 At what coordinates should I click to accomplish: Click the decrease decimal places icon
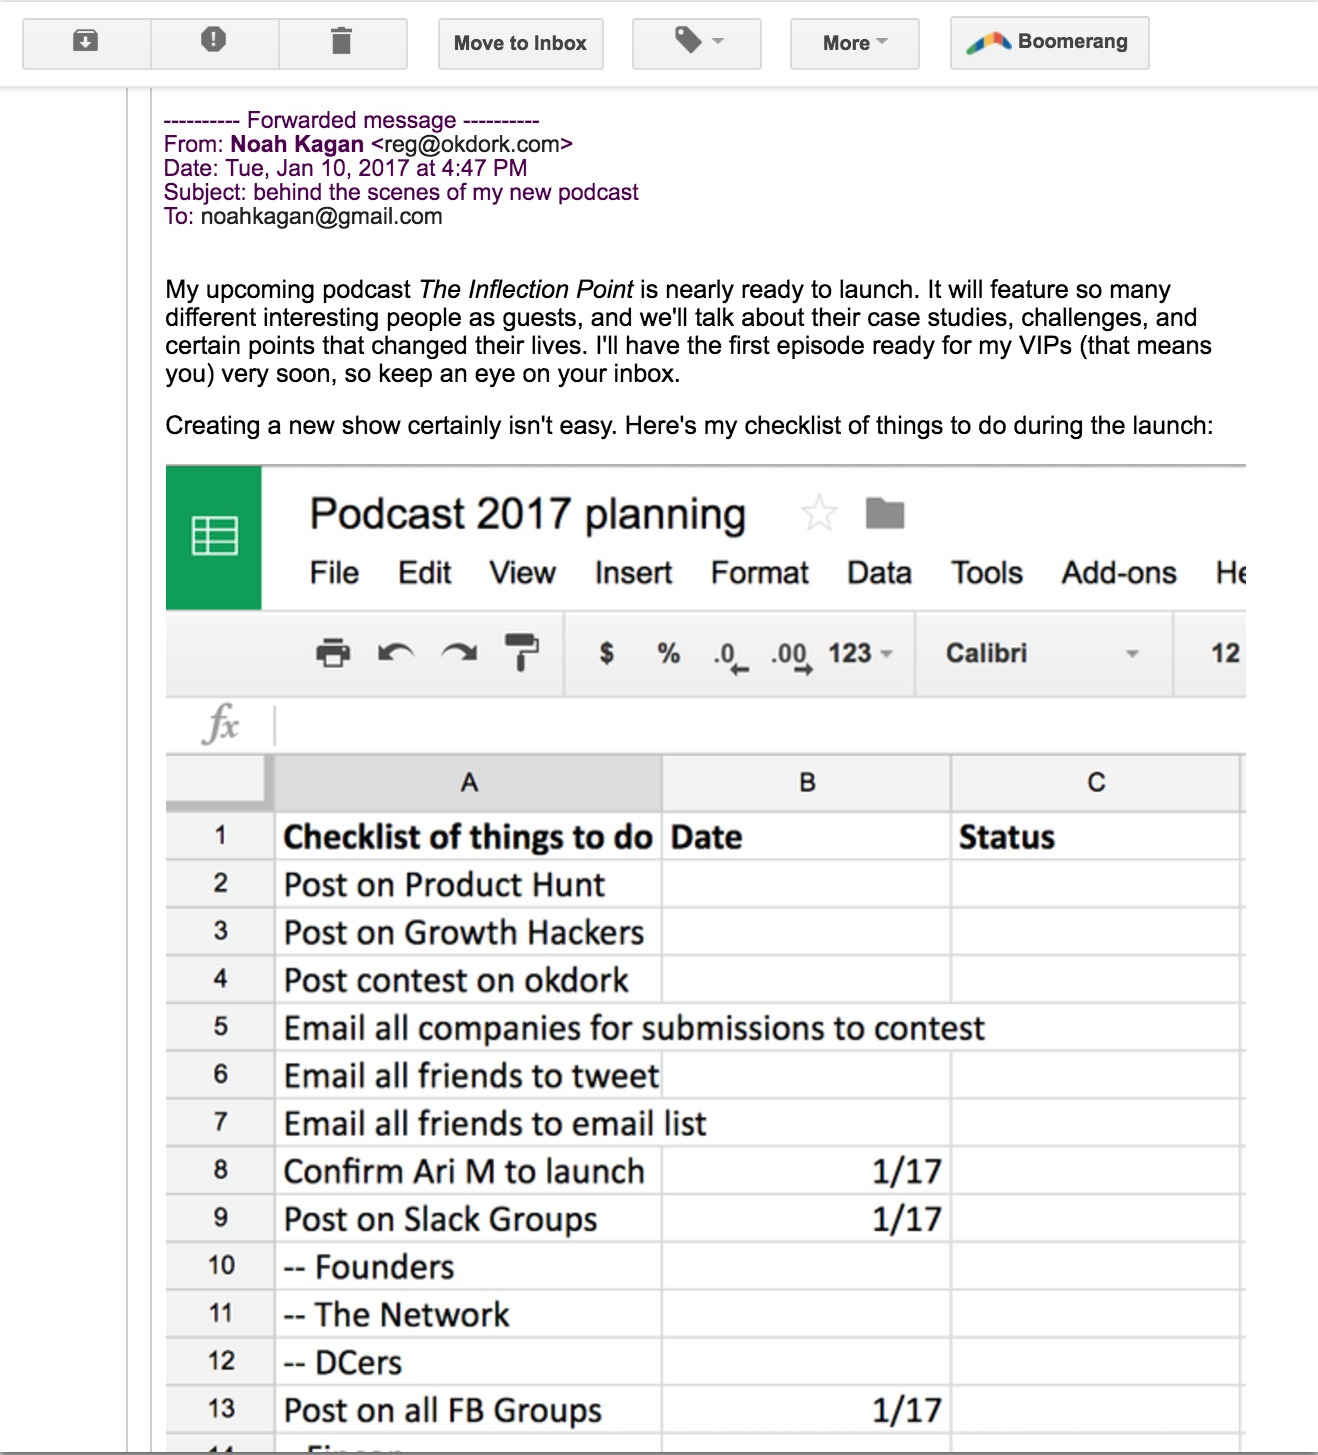click(730, 656)
